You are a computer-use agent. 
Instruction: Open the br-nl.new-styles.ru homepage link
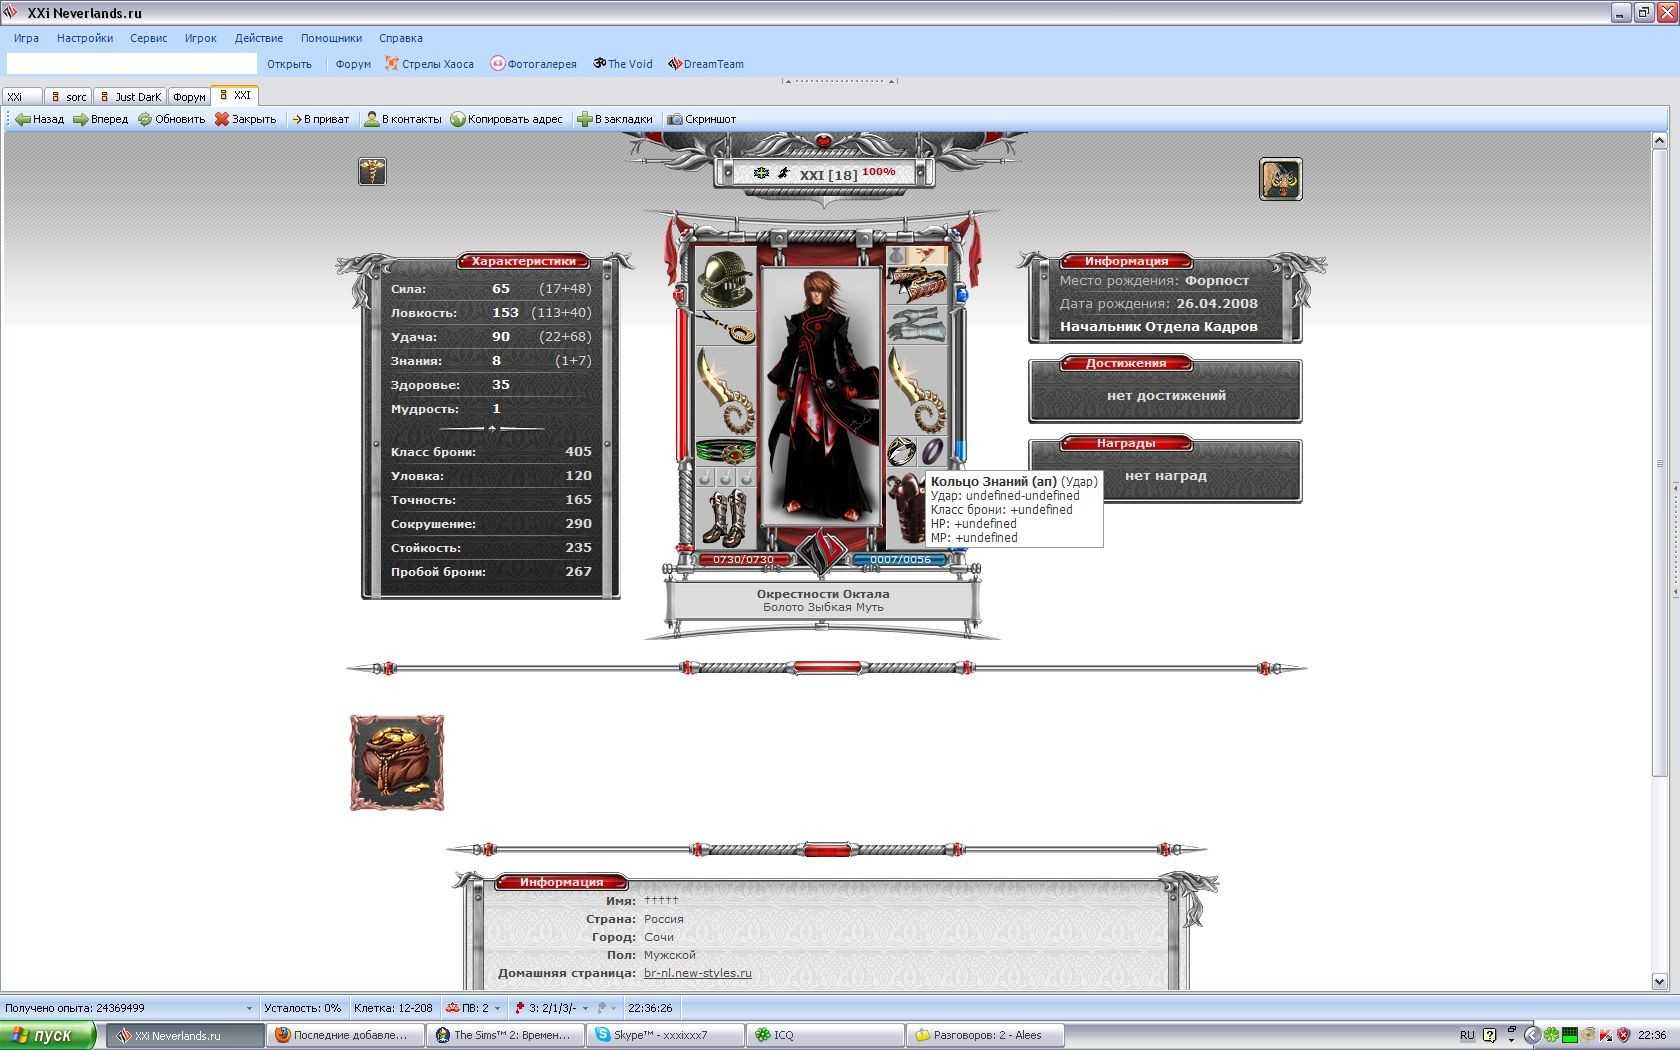click(697, 973)
